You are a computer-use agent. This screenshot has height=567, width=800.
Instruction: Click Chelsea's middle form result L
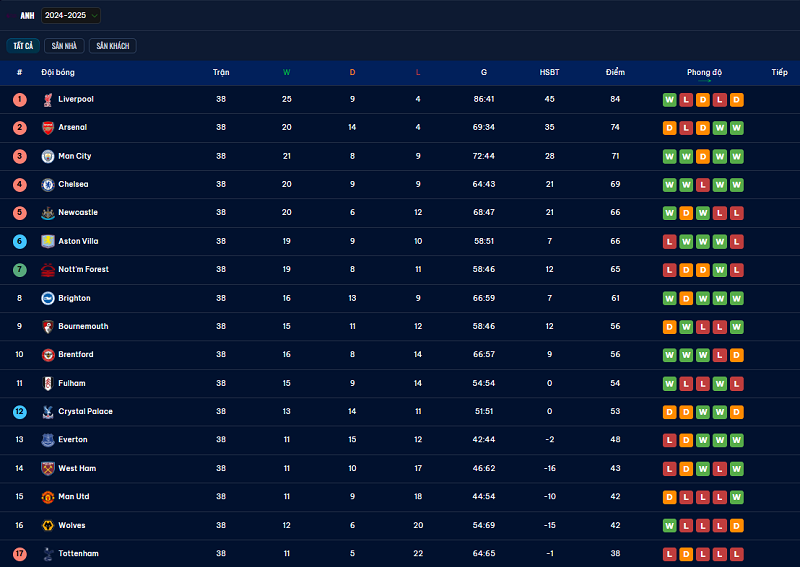[703, 184]
